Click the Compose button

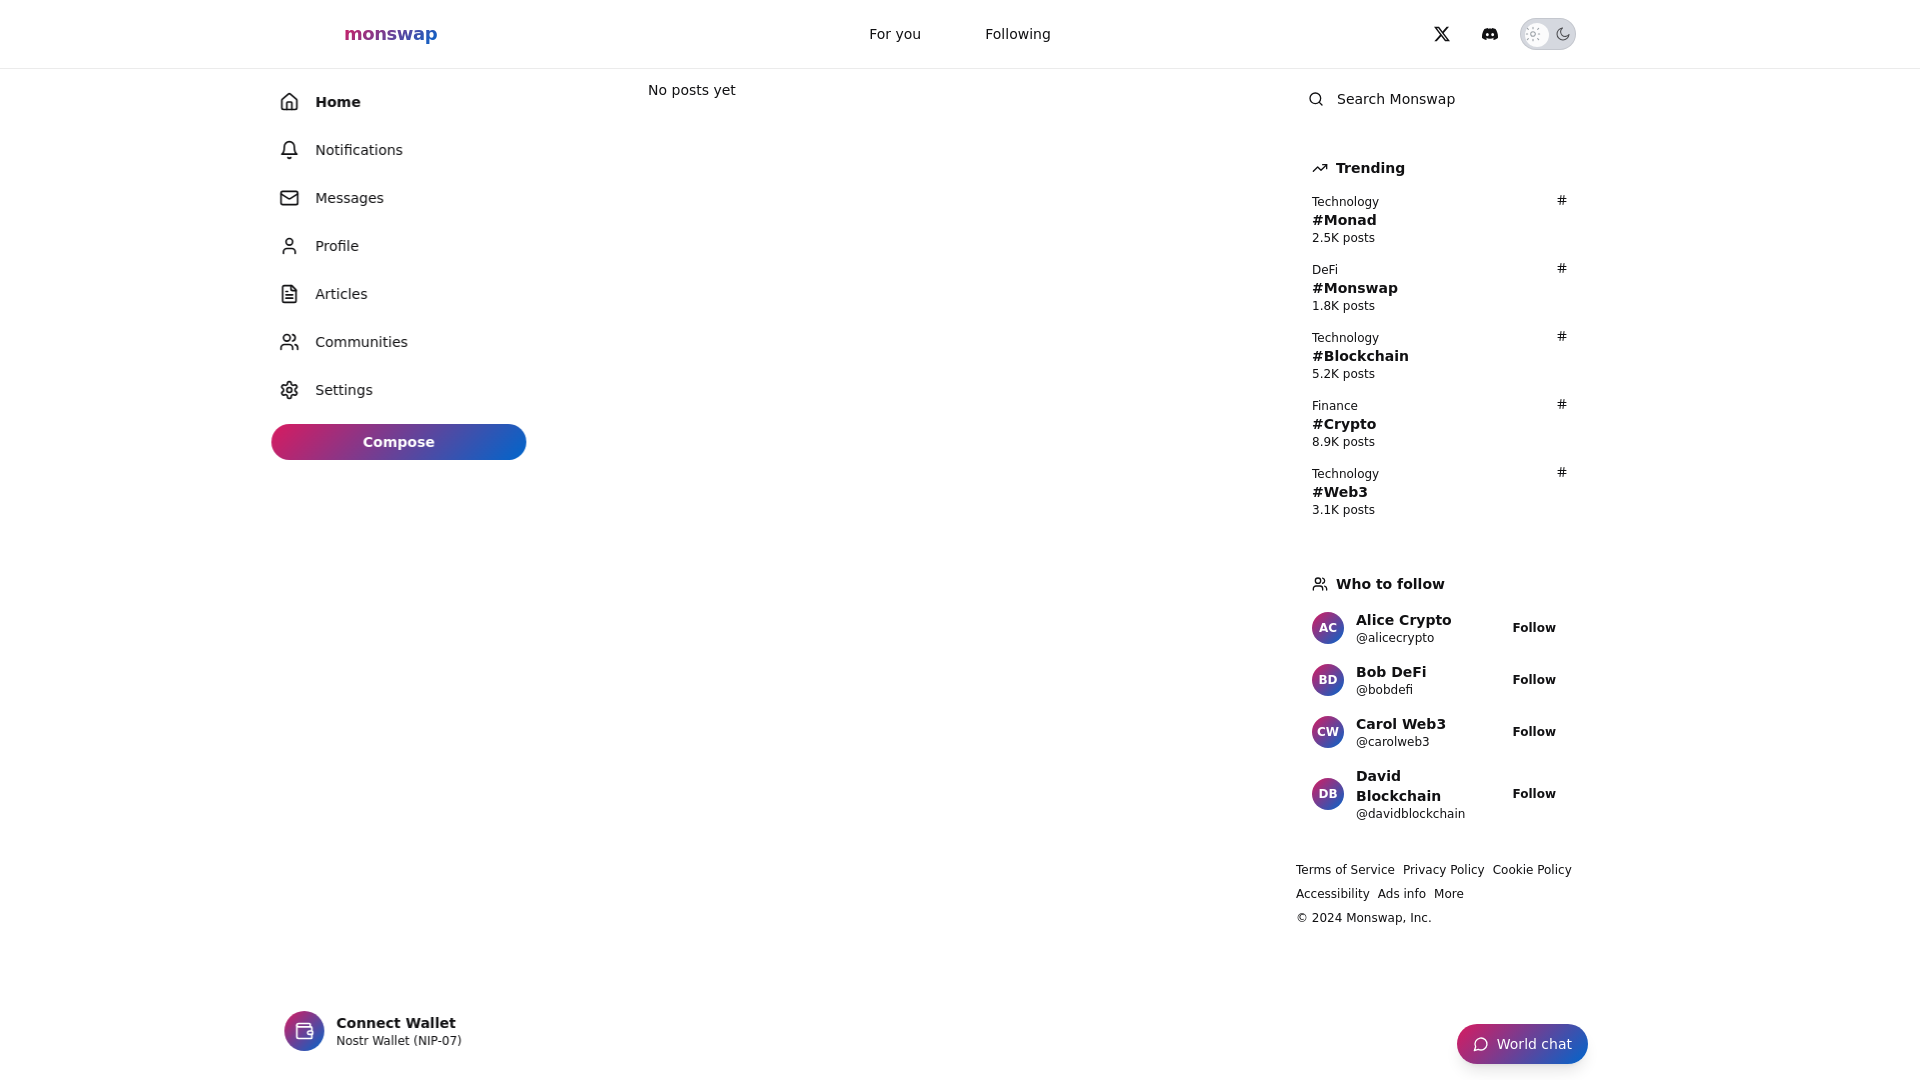398,442
